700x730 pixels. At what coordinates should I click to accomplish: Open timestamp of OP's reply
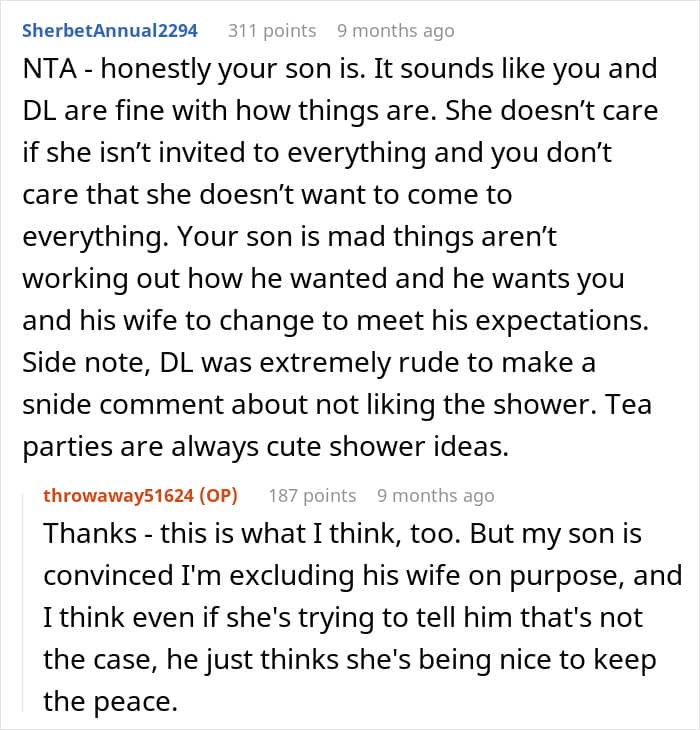click(436, 495)
